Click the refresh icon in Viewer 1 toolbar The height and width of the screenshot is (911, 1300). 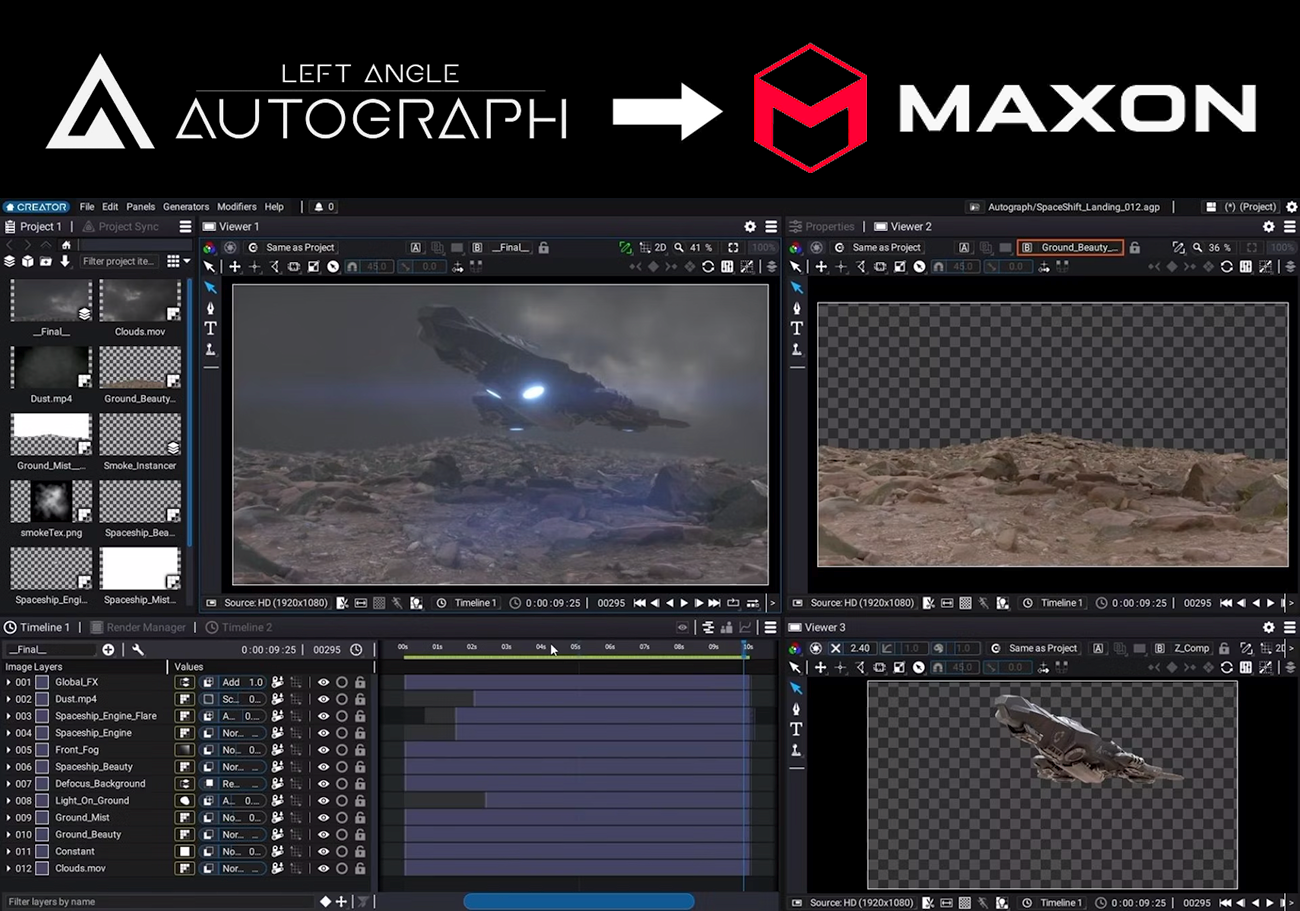tap(708, 267)
